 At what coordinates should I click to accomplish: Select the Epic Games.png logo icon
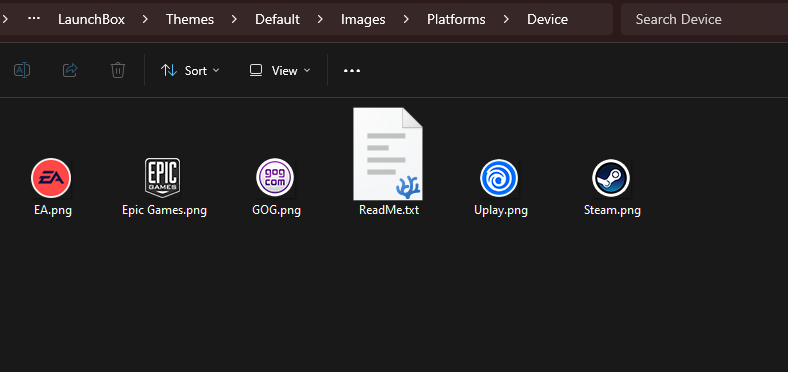[162, 178]
